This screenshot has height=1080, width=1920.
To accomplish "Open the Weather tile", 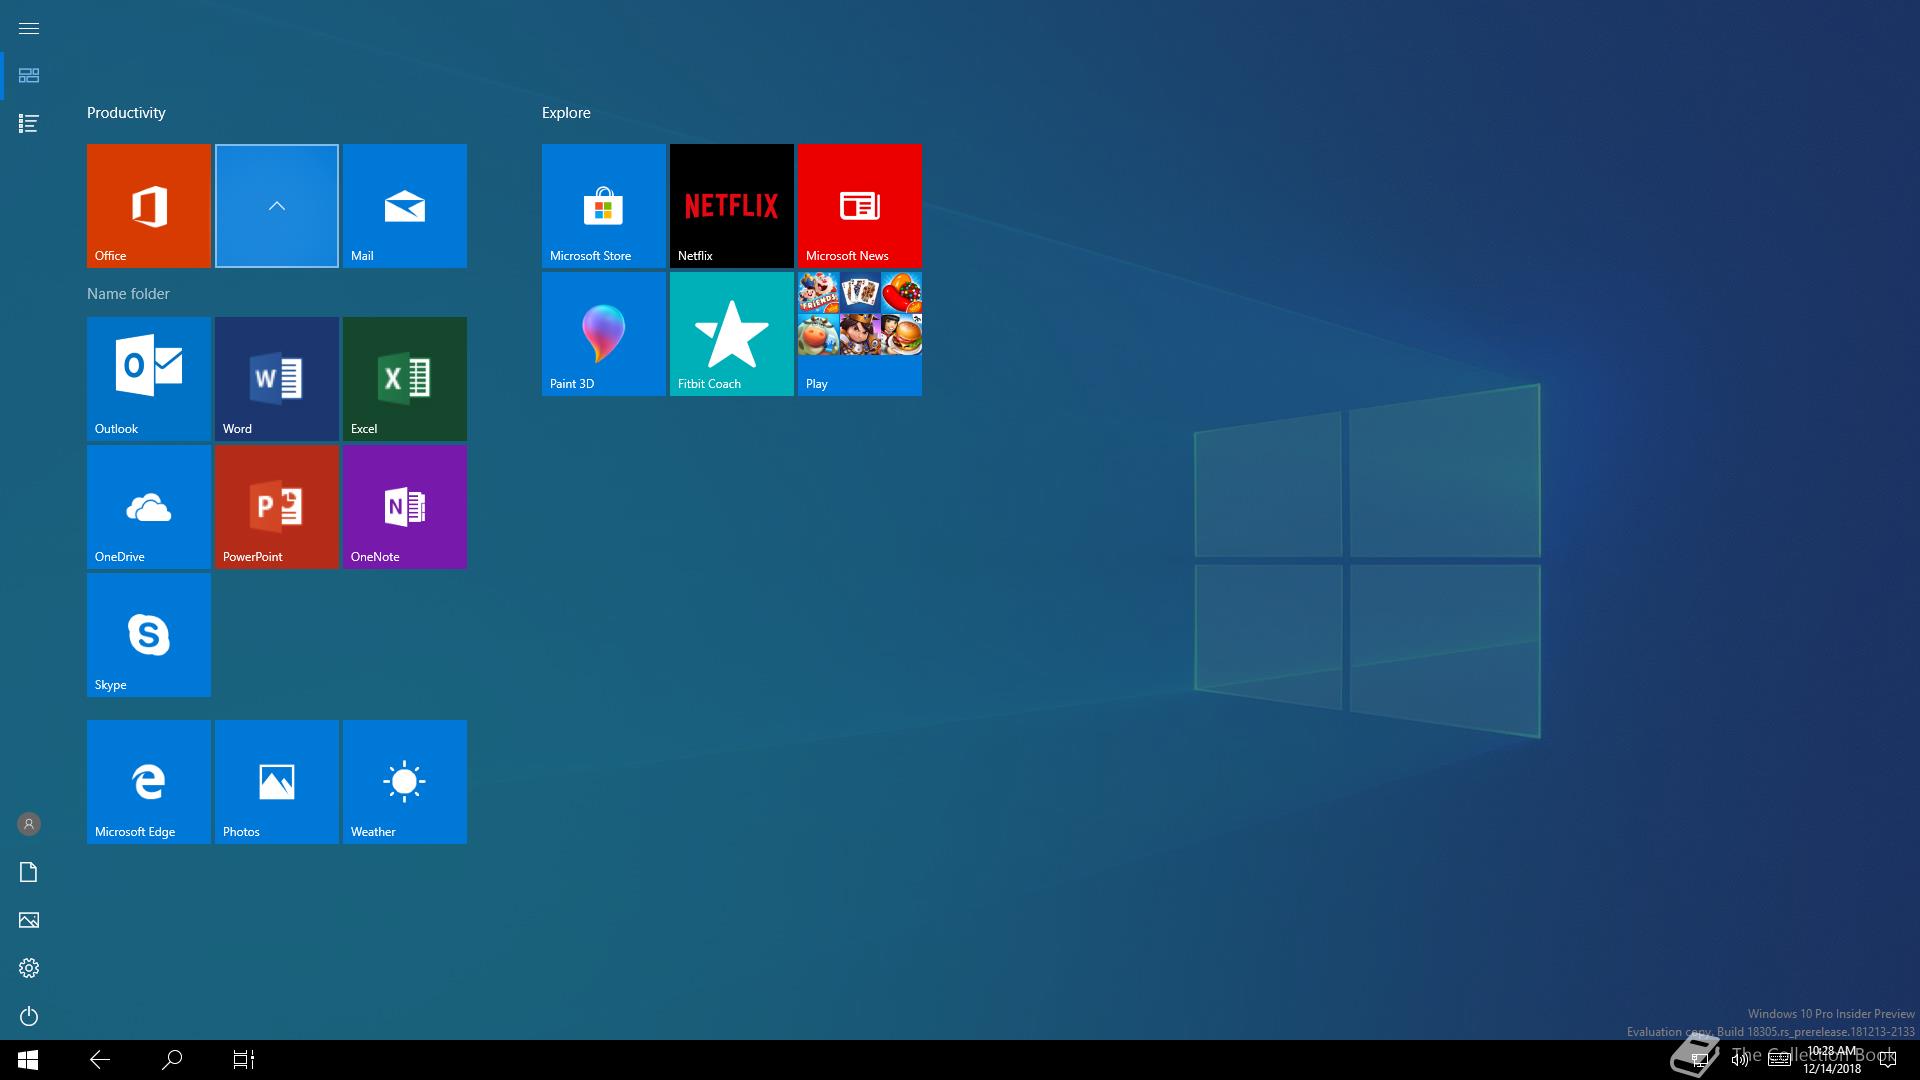I will 405,782.
